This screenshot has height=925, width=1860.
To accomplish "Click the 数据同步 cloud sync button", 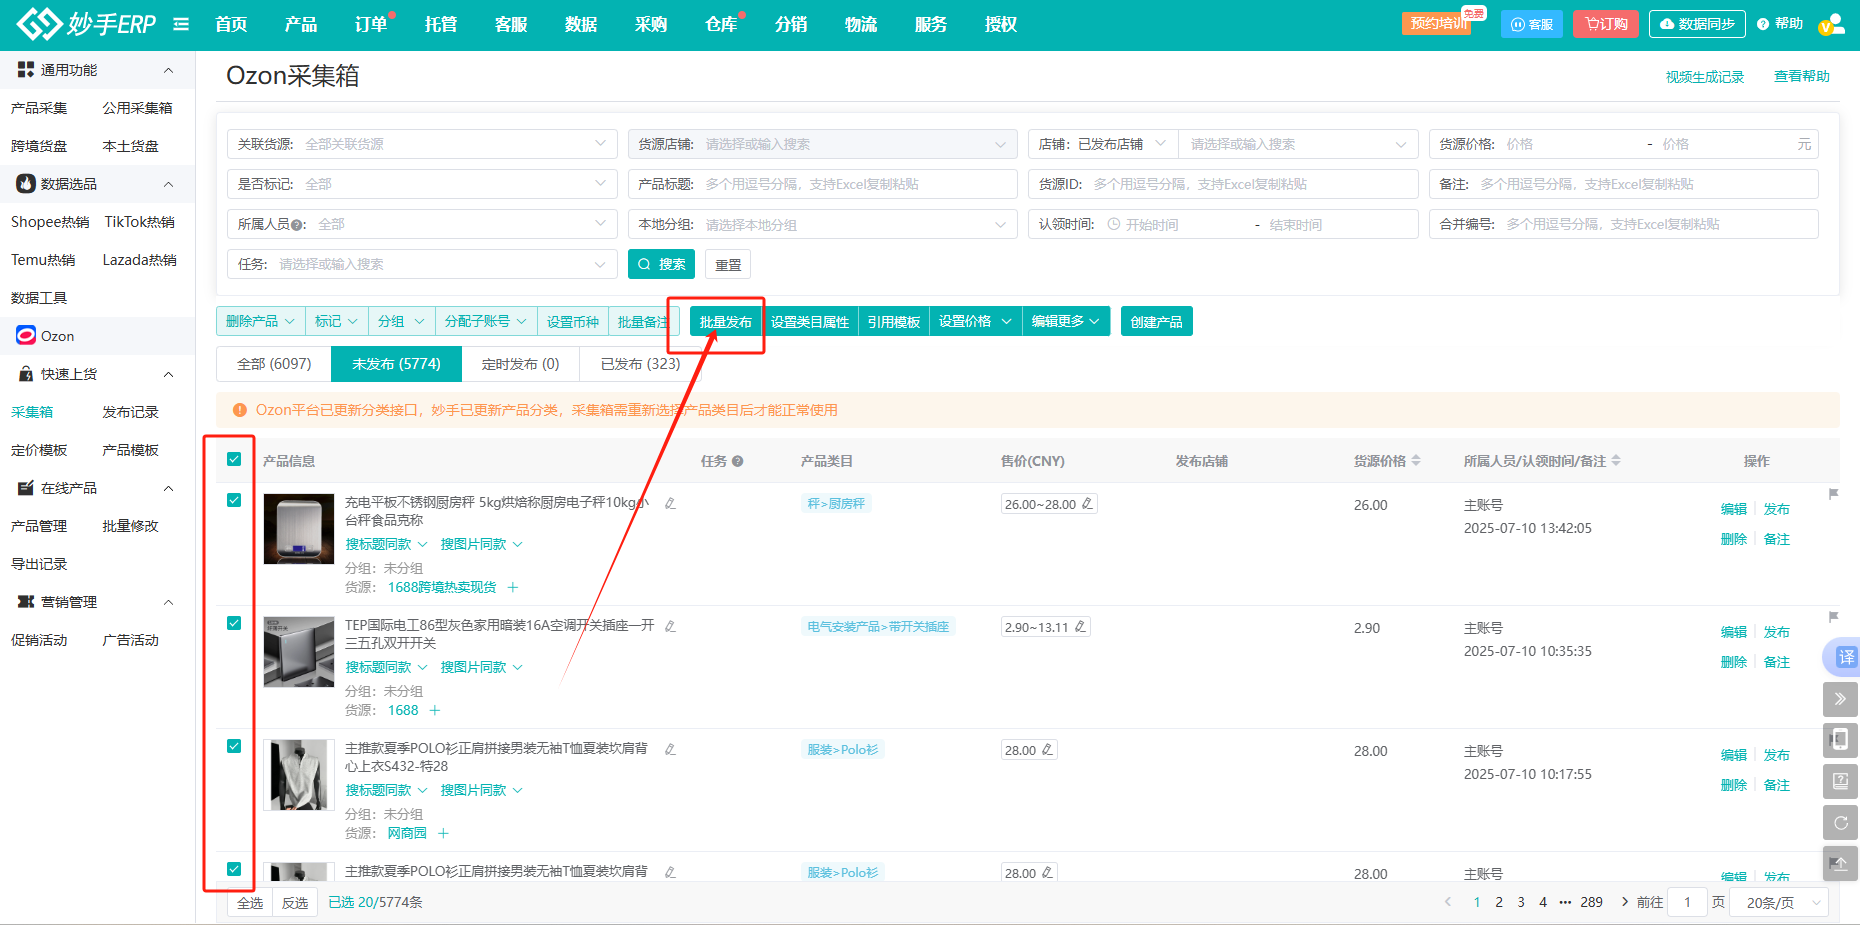I will click(1697, 22).
